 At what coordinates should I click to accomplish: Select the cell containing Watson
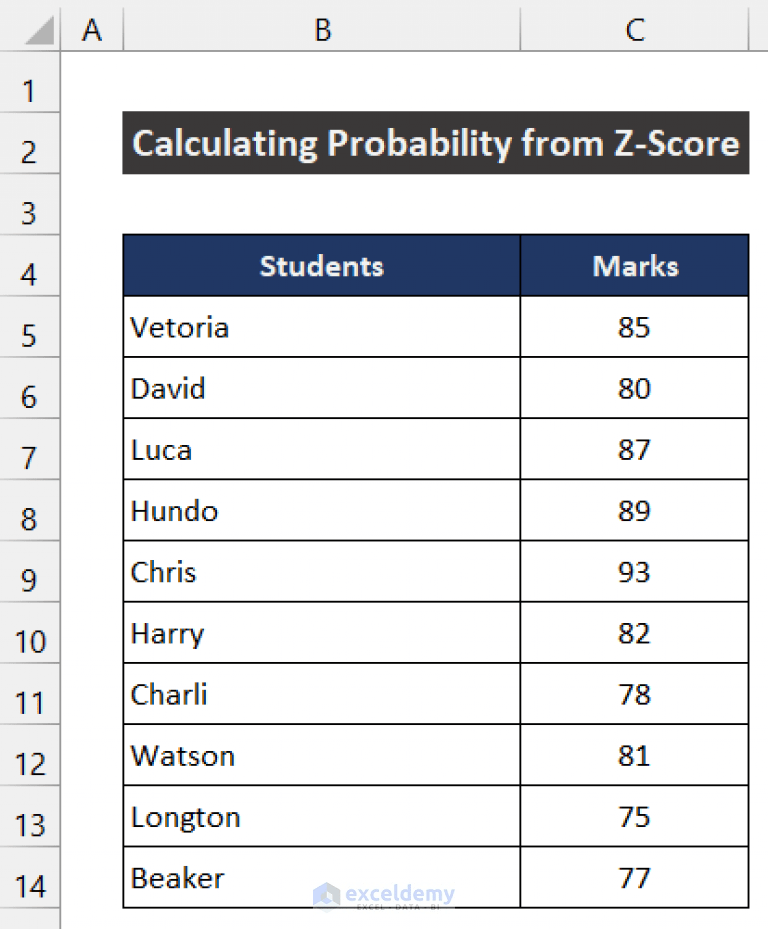pos(321,755)
